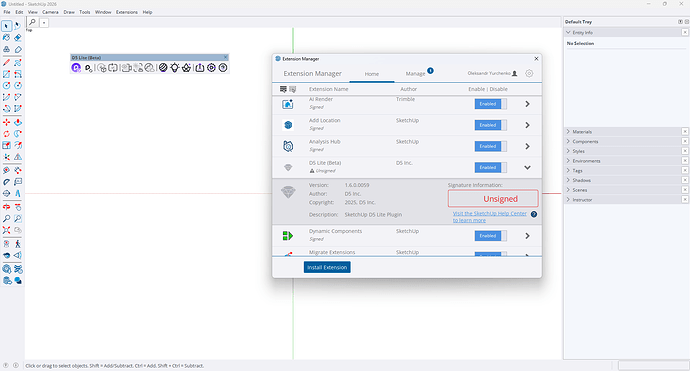The width and height of the screenshot is (690, 371).
Task: Select the Push/Pull tool
Action: (x=18, y=122)
